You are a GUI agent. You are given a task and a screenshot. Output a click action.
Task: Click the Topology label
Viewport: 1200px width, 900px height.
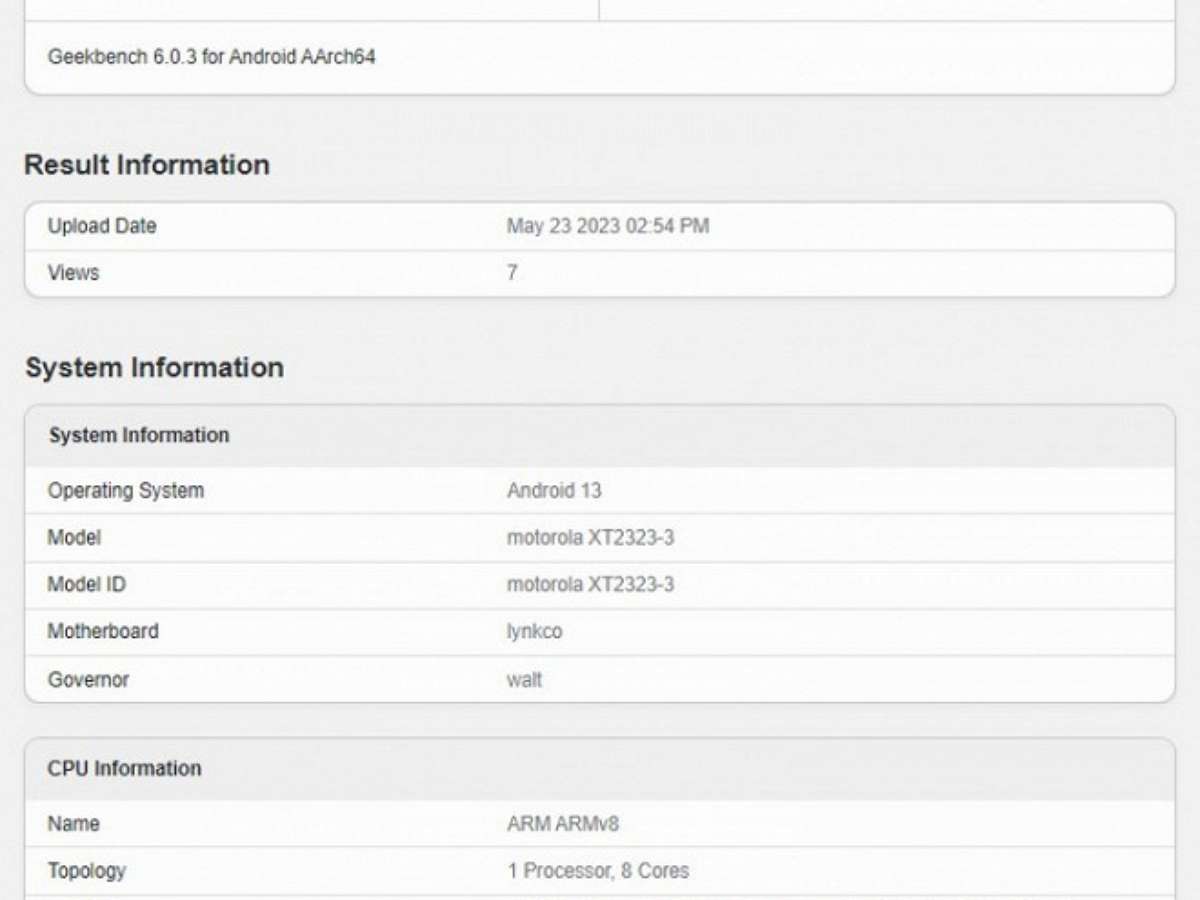point(87,871)
